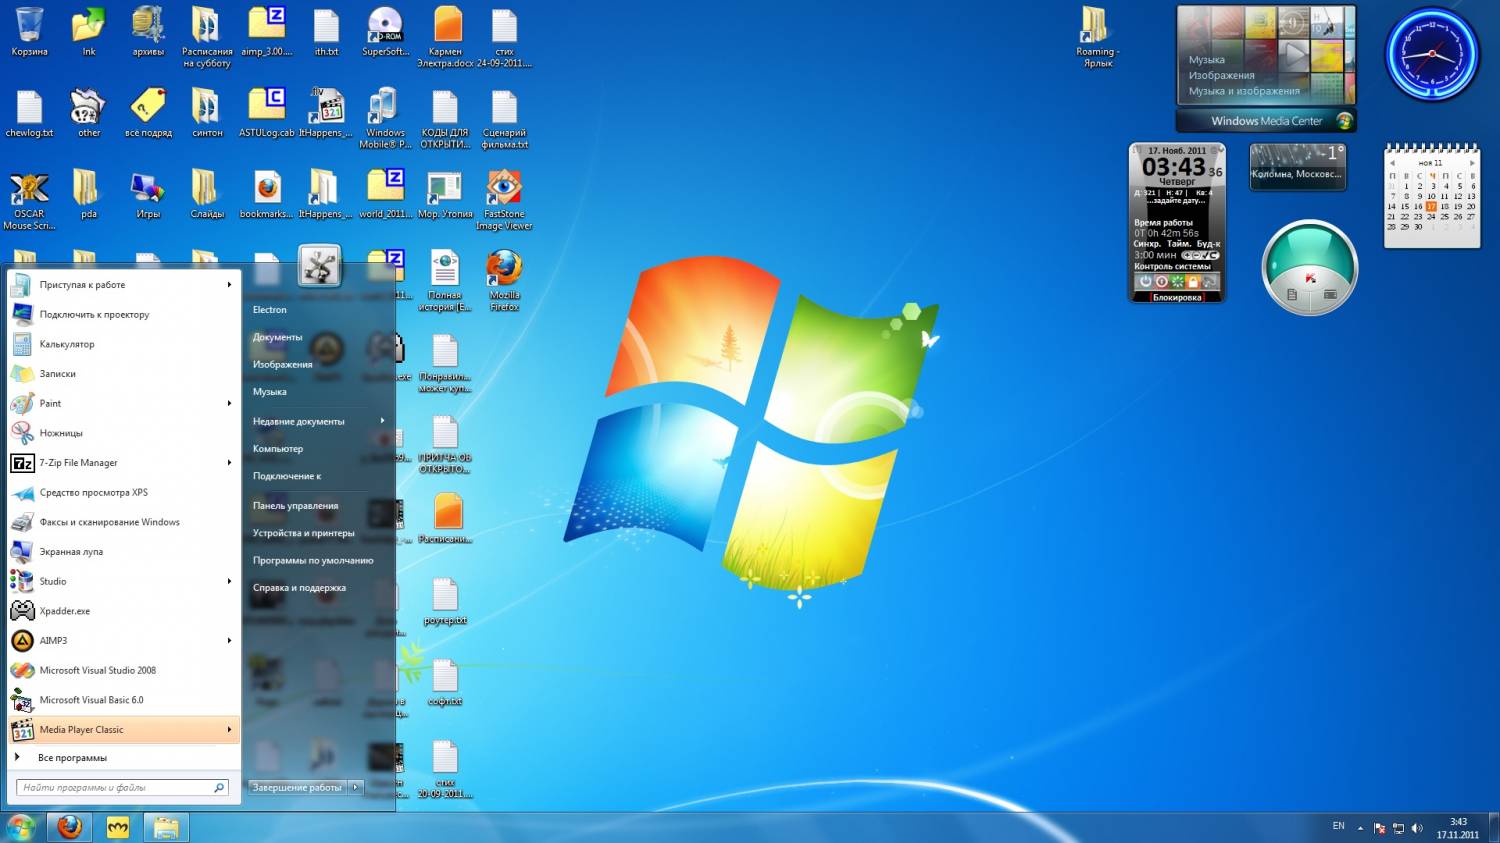Viewport: 1500px width, 843px height.
Task: Click the report icon in Kaspersky gadget
Action: (1292, 294)
